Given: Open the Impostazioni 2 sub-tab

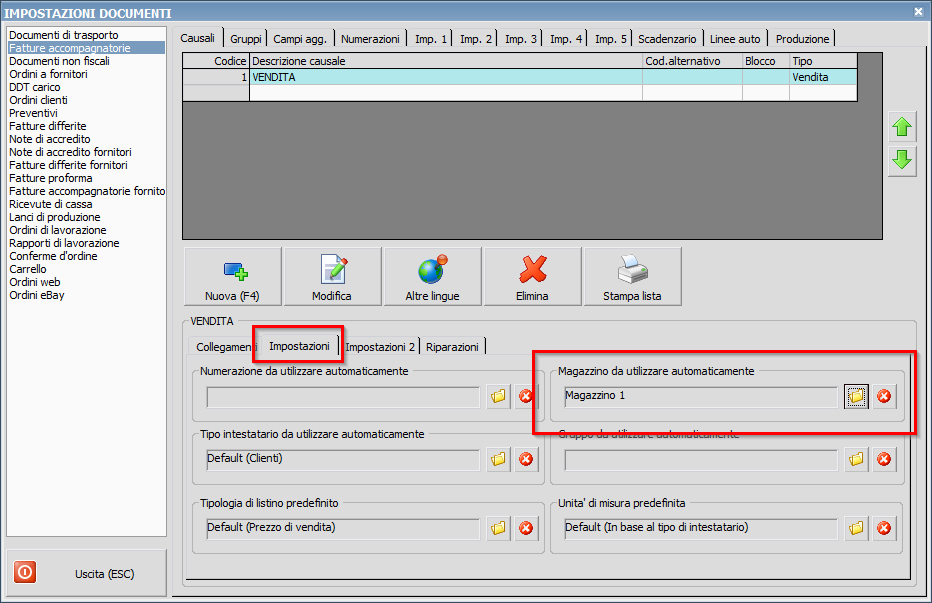Looking at the screenshot, I should coord(380,347).
